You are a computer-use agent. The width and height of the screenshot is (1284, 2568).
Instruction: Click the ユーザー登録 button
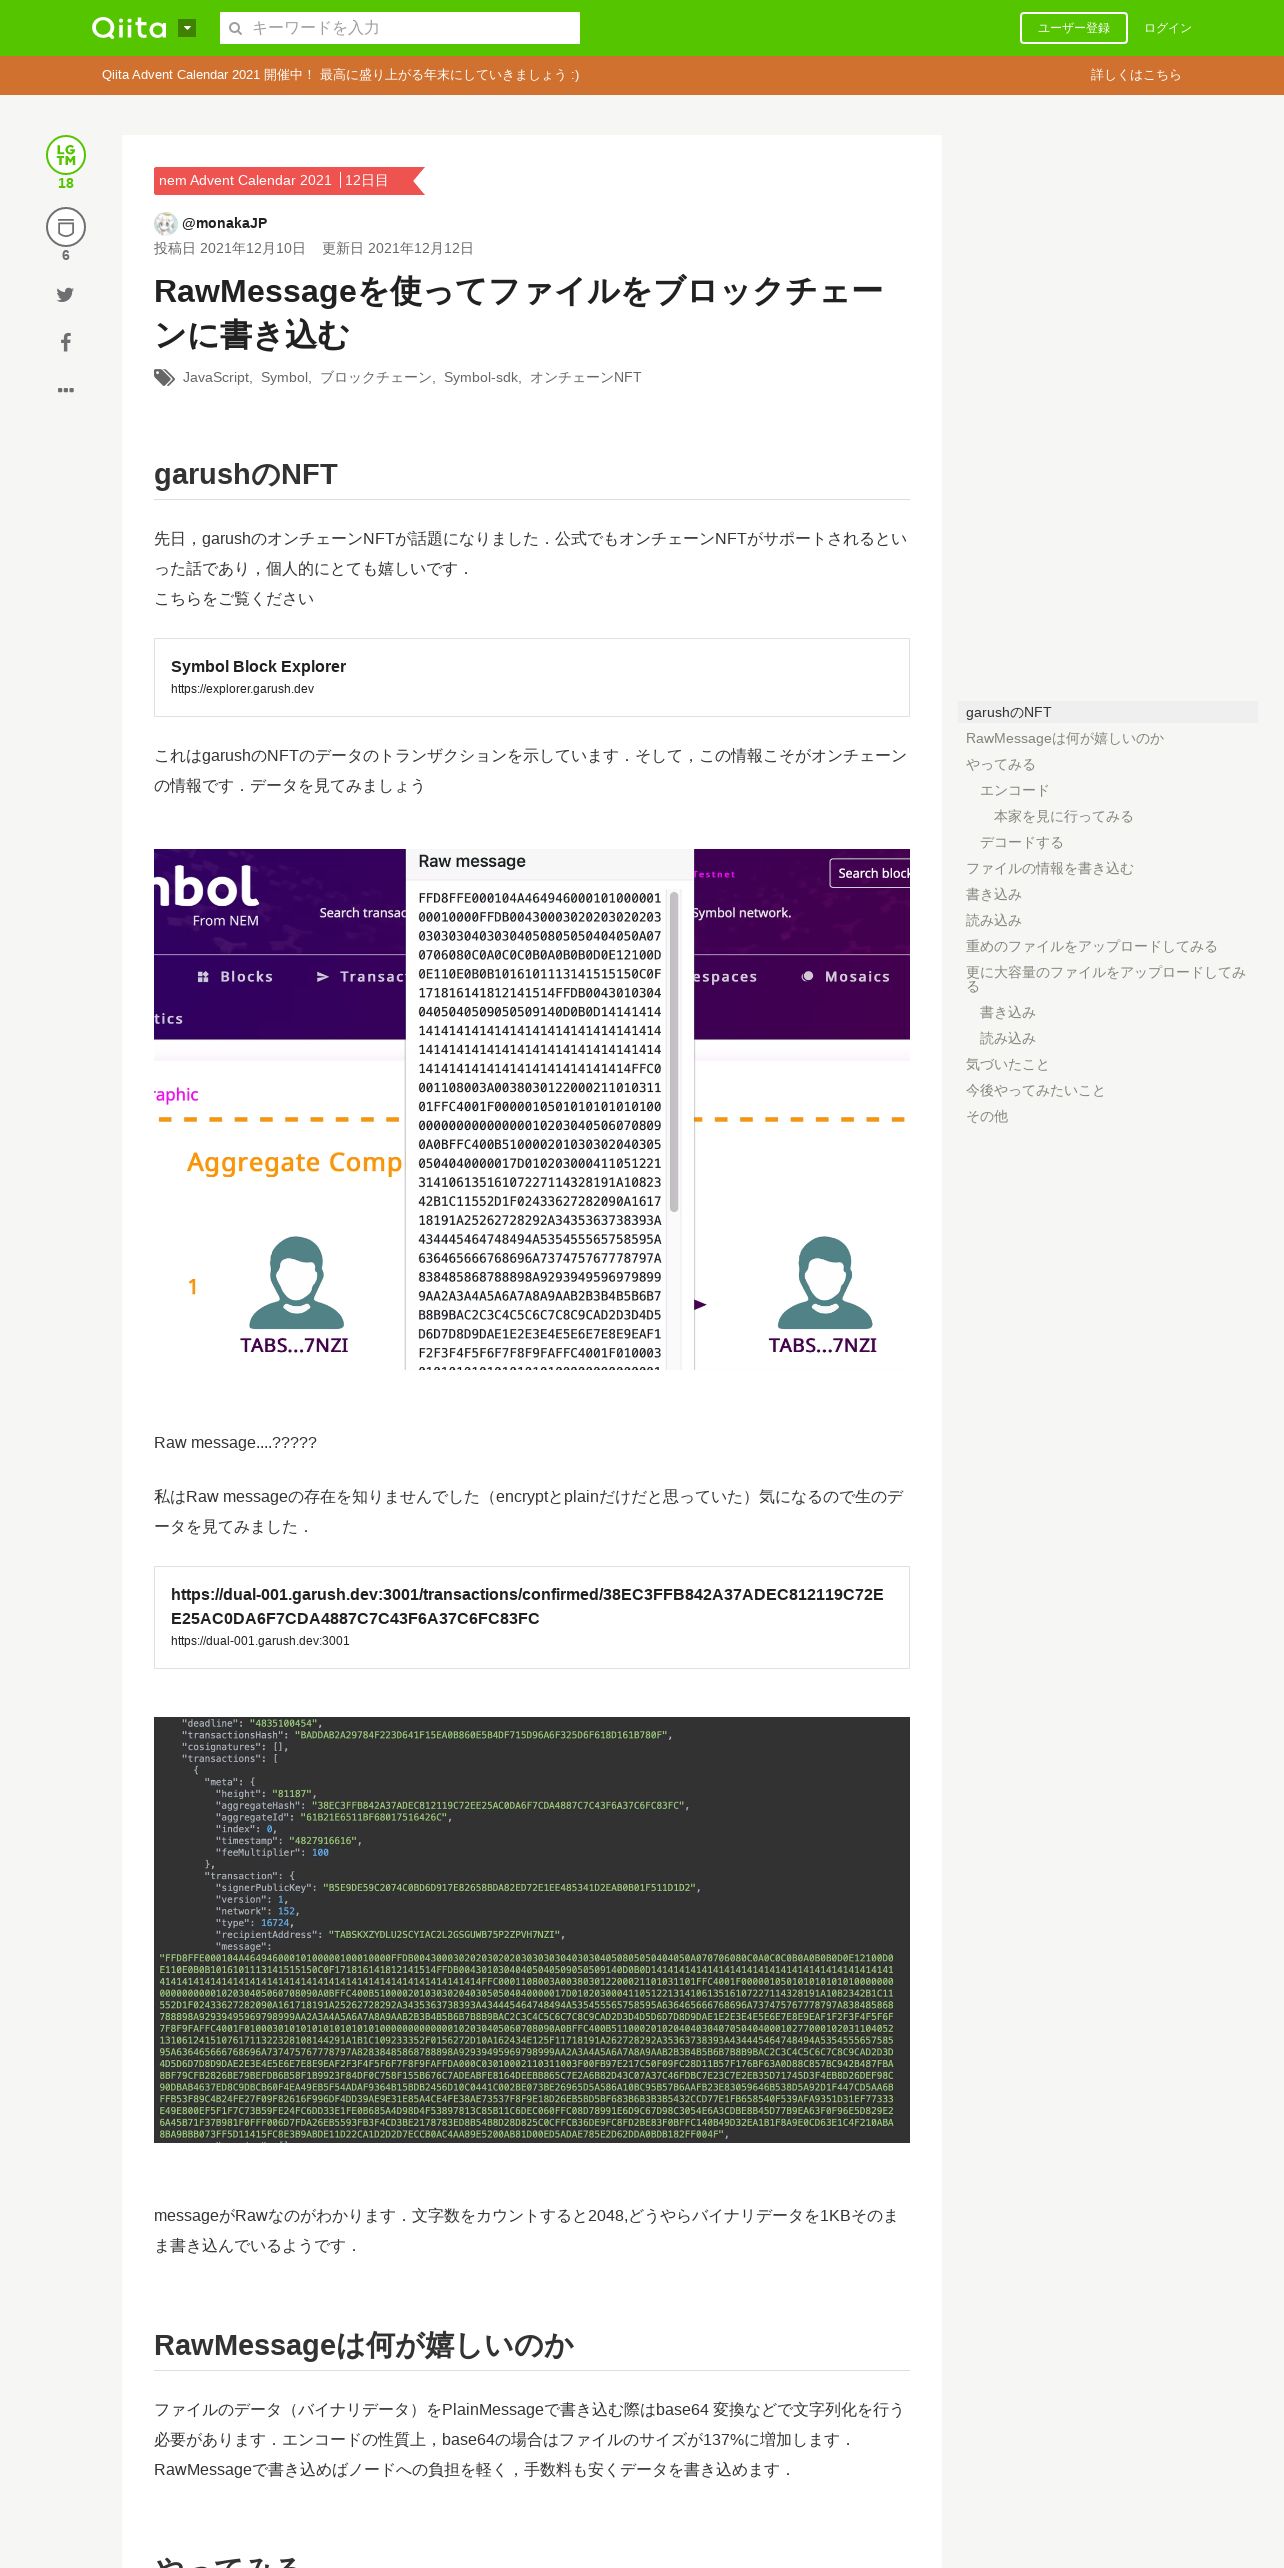(x=1073, y=28)
